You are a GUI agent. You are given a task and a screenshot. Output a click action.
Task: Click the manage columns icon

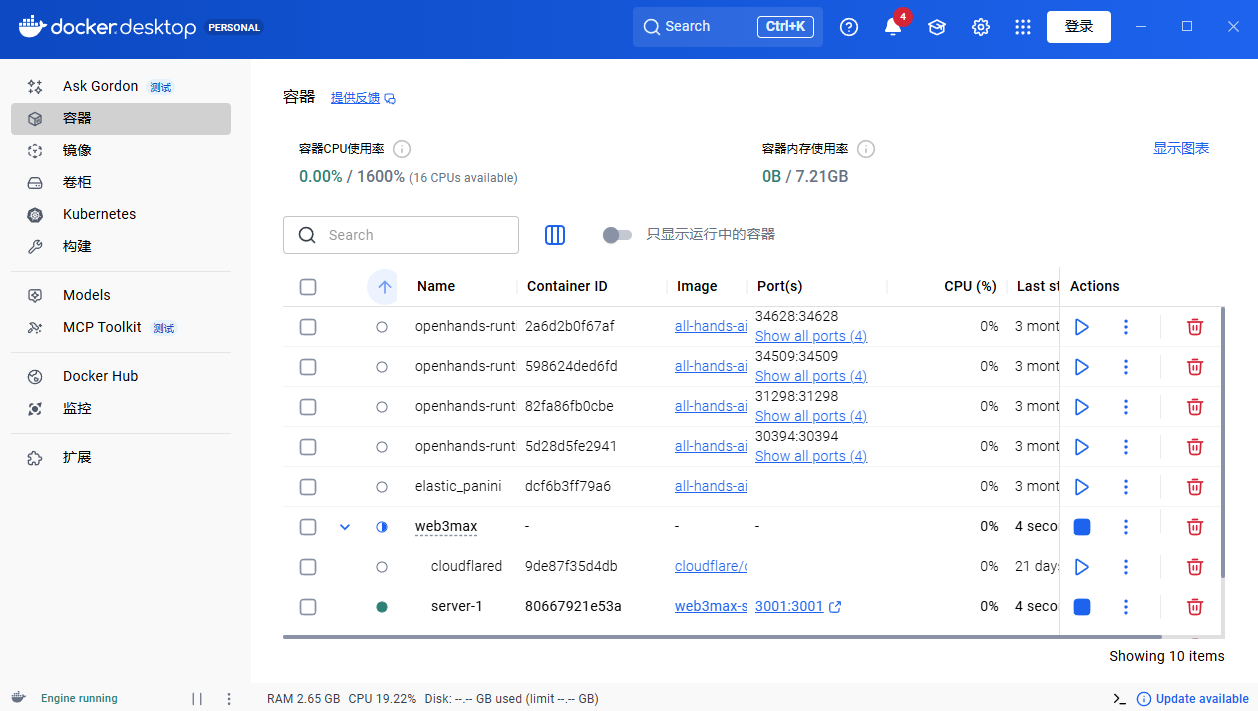555,235
